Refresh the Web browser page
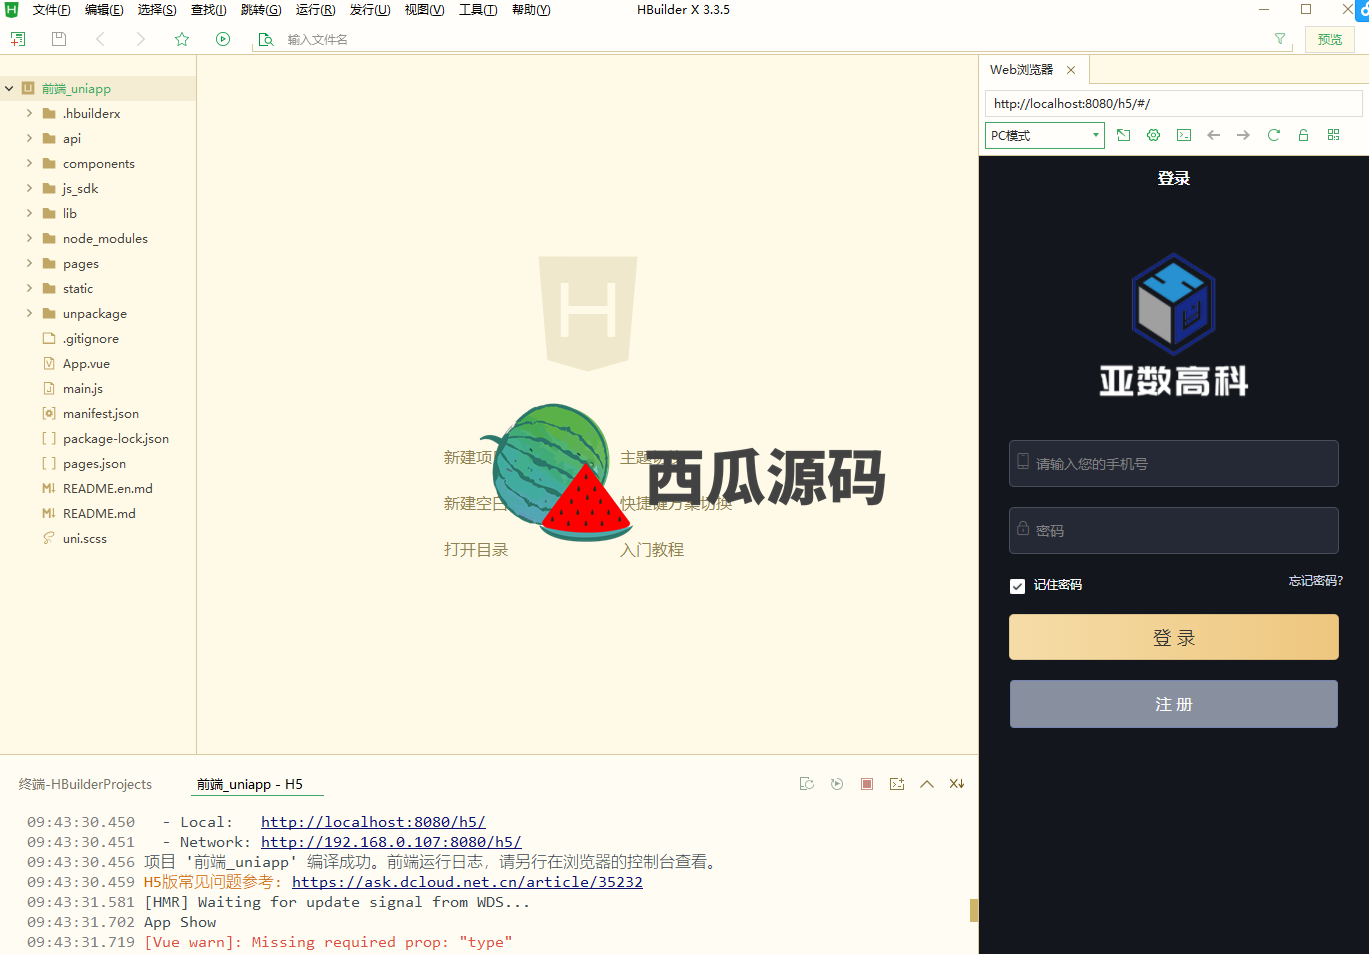The image size is (1369, 954). tap(1274, 135)
